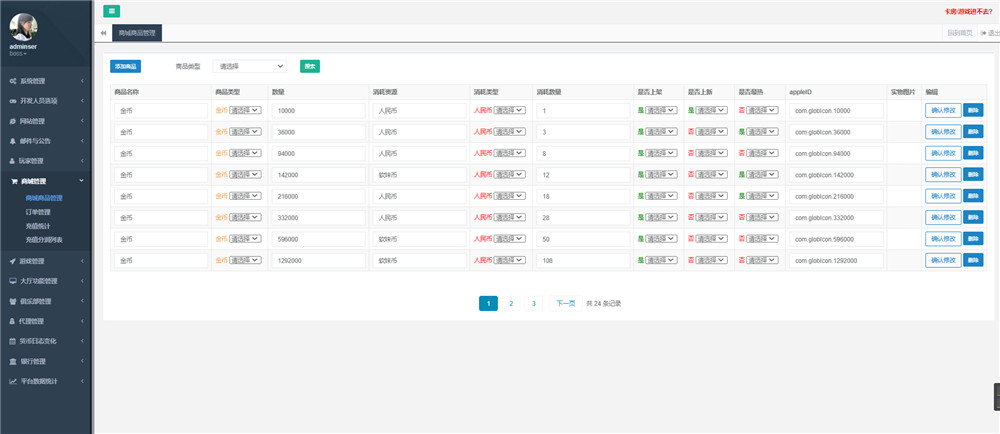Select the 商城商品管理 tab

point(137,33)
